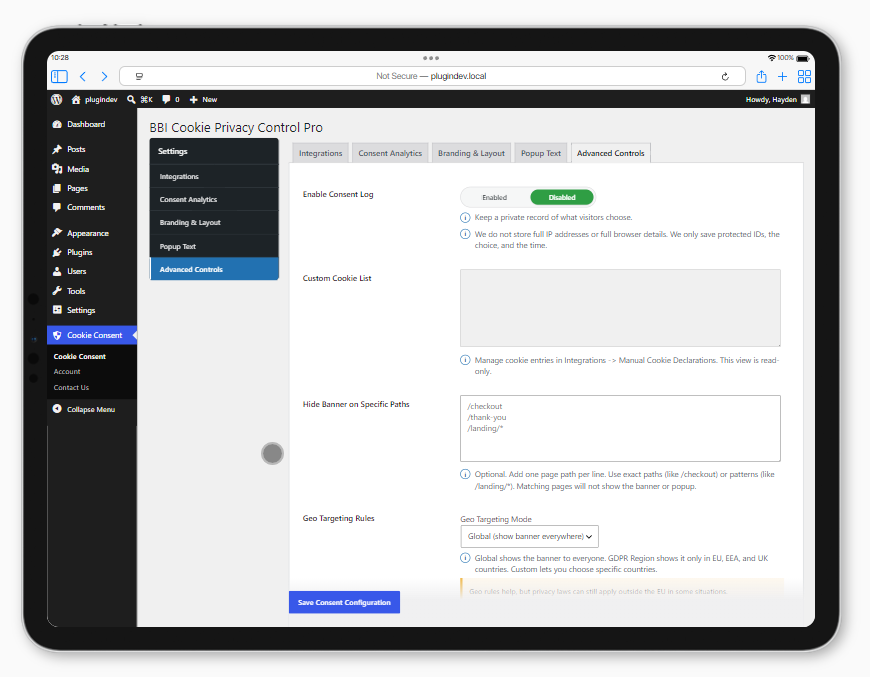Click the Custom Cookie List read-only box
This screenshot has height=677, width=870.
[x=620, y=308]
